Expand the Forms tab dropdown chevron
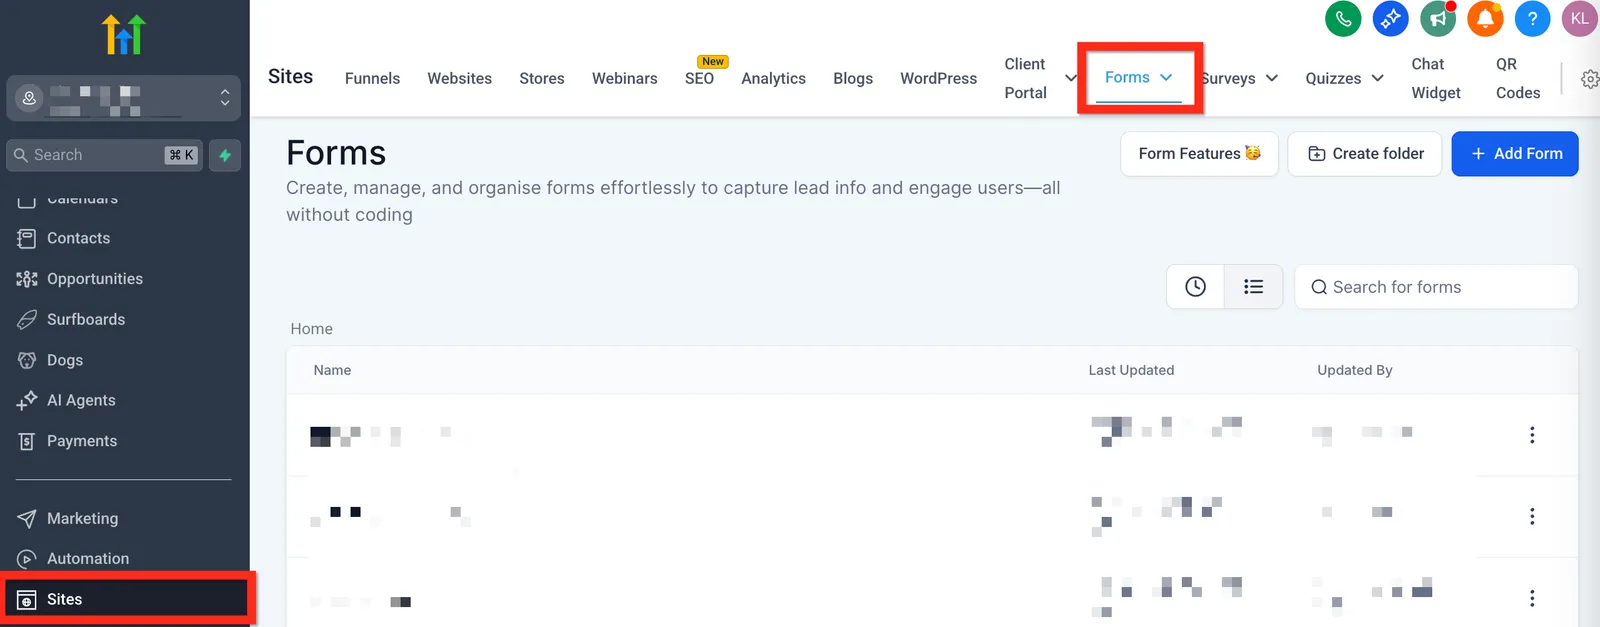 (x=1166, y=77)
